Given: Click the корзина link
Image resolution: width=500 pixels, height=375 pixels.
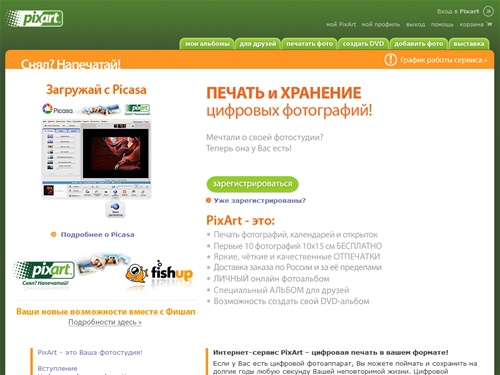Looking at the screenshot, I should click(471, 24).
